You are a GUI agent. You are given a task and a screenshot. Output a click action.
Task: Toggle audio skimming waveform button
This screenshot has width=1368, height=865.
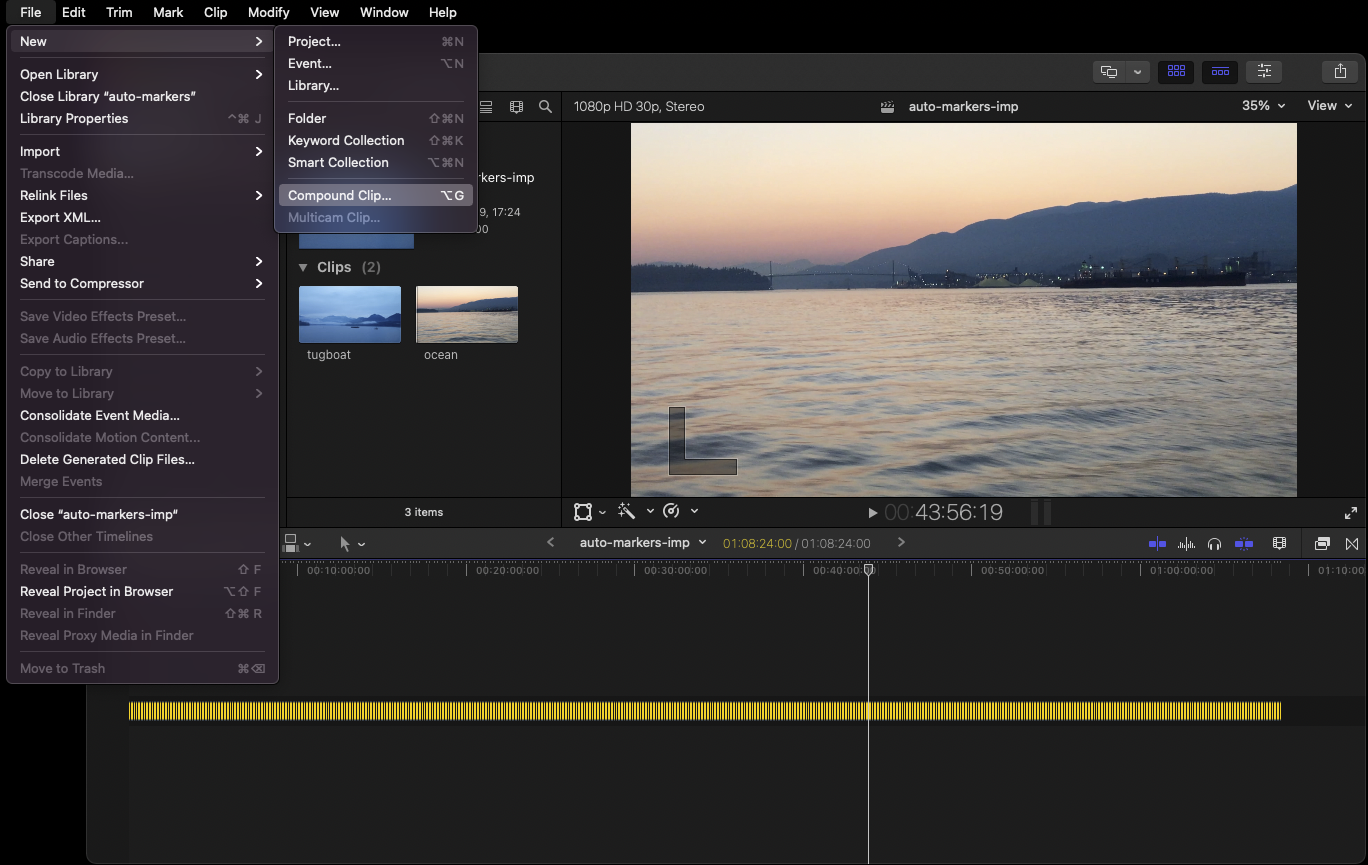tap(1187, 543)
